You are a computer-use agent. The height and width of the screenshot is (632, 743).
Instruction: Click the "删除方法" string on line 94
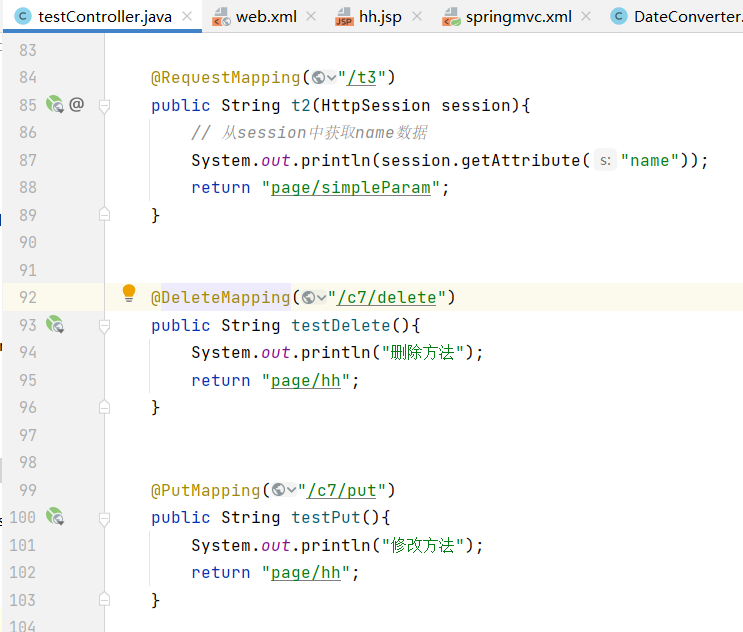pyautogui.click(x=422, y=352)
